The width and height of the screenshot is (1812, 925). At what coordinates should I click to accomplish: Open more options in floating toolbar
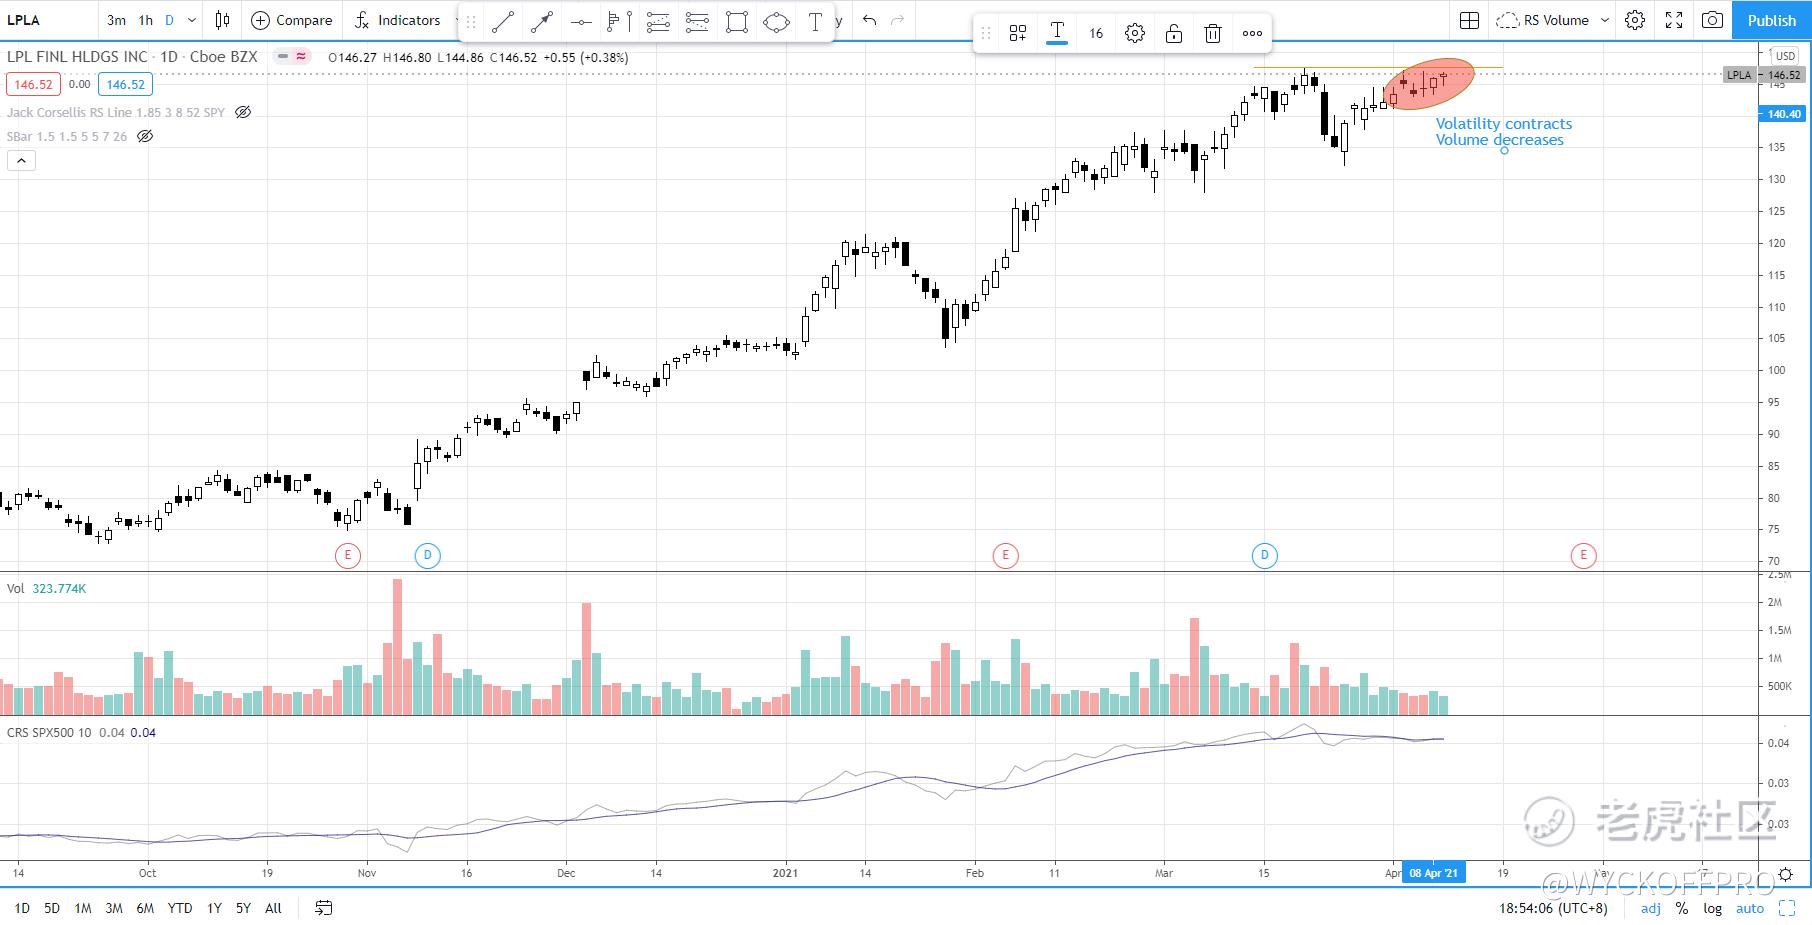pos(1252,33)
